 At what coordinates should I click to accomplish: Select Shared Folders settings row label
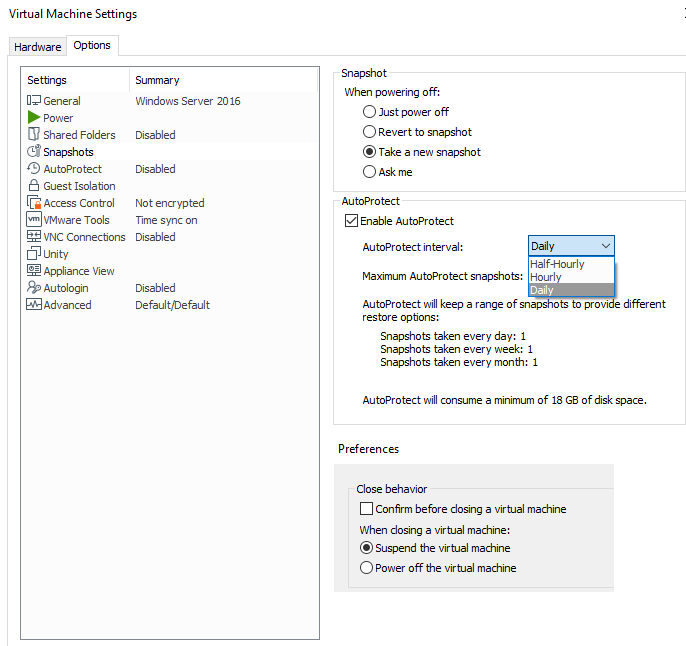click(x=79, y=135)
